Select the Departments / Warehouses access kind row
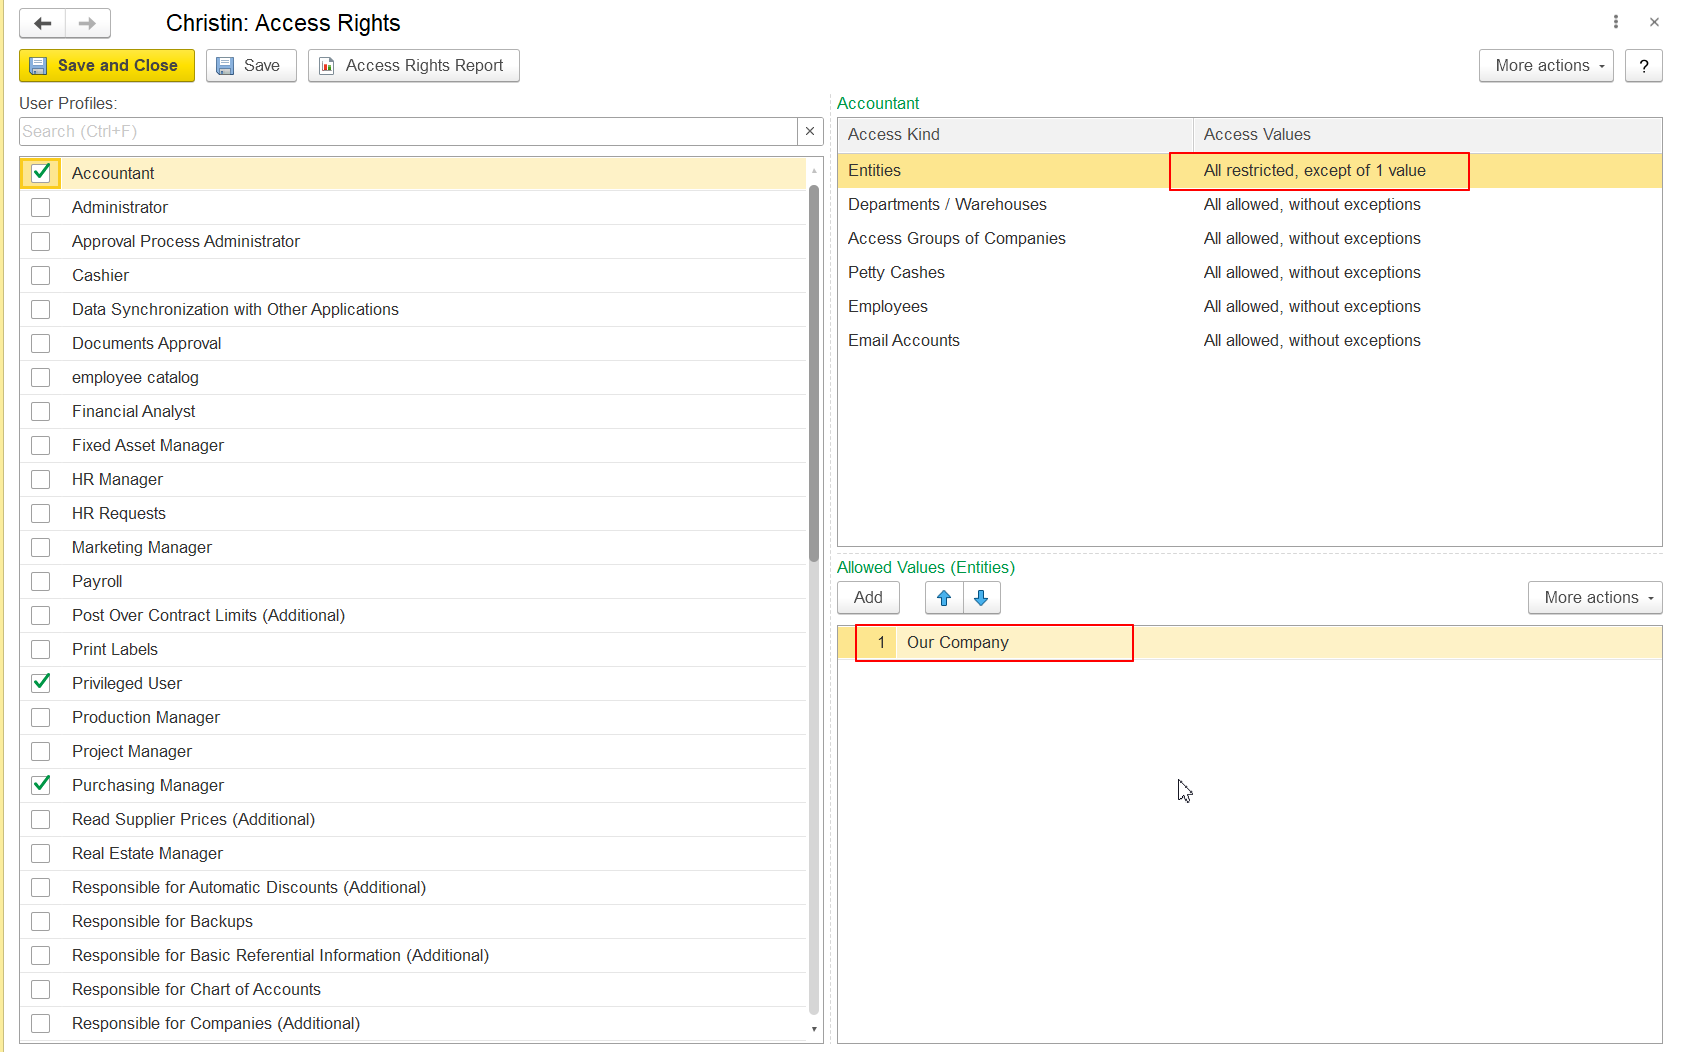 947,205
